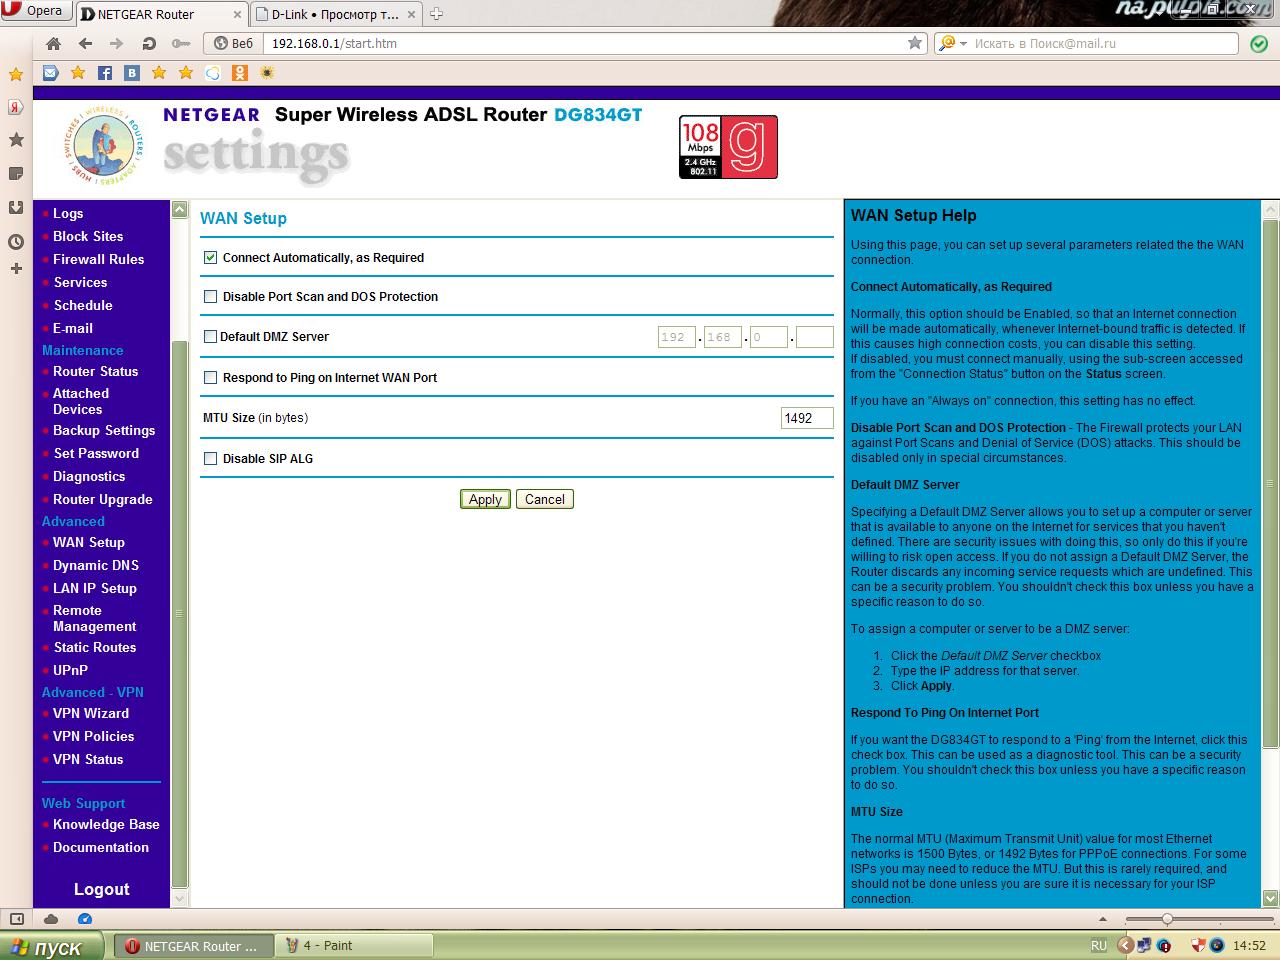The width and height of the screenshot is (1280, 960).
Task: Click the Opera Turbo speedometer icon
Action: pos(84,919)
